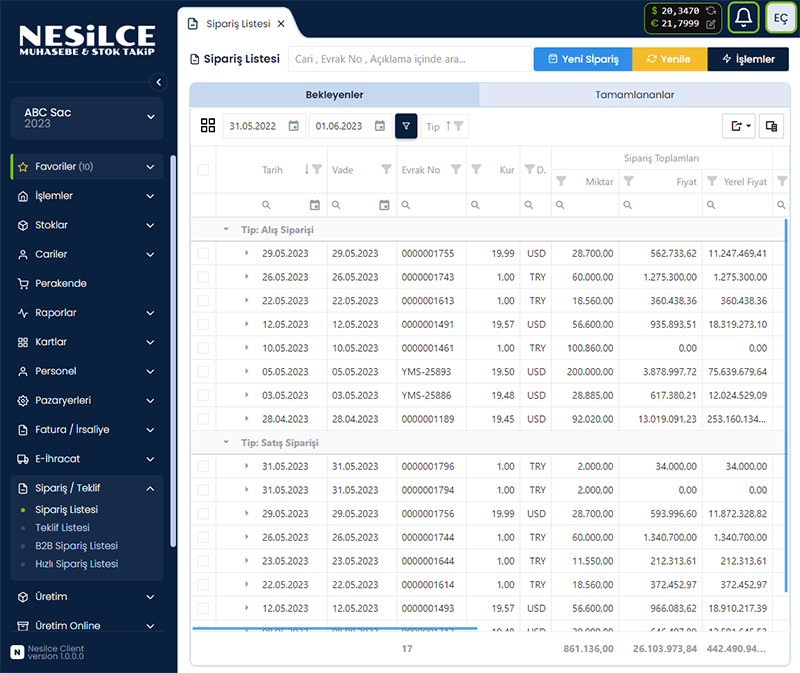Click the grid vertical scrollbar
This screenshot has height=673, width=800.
(786, 406)
